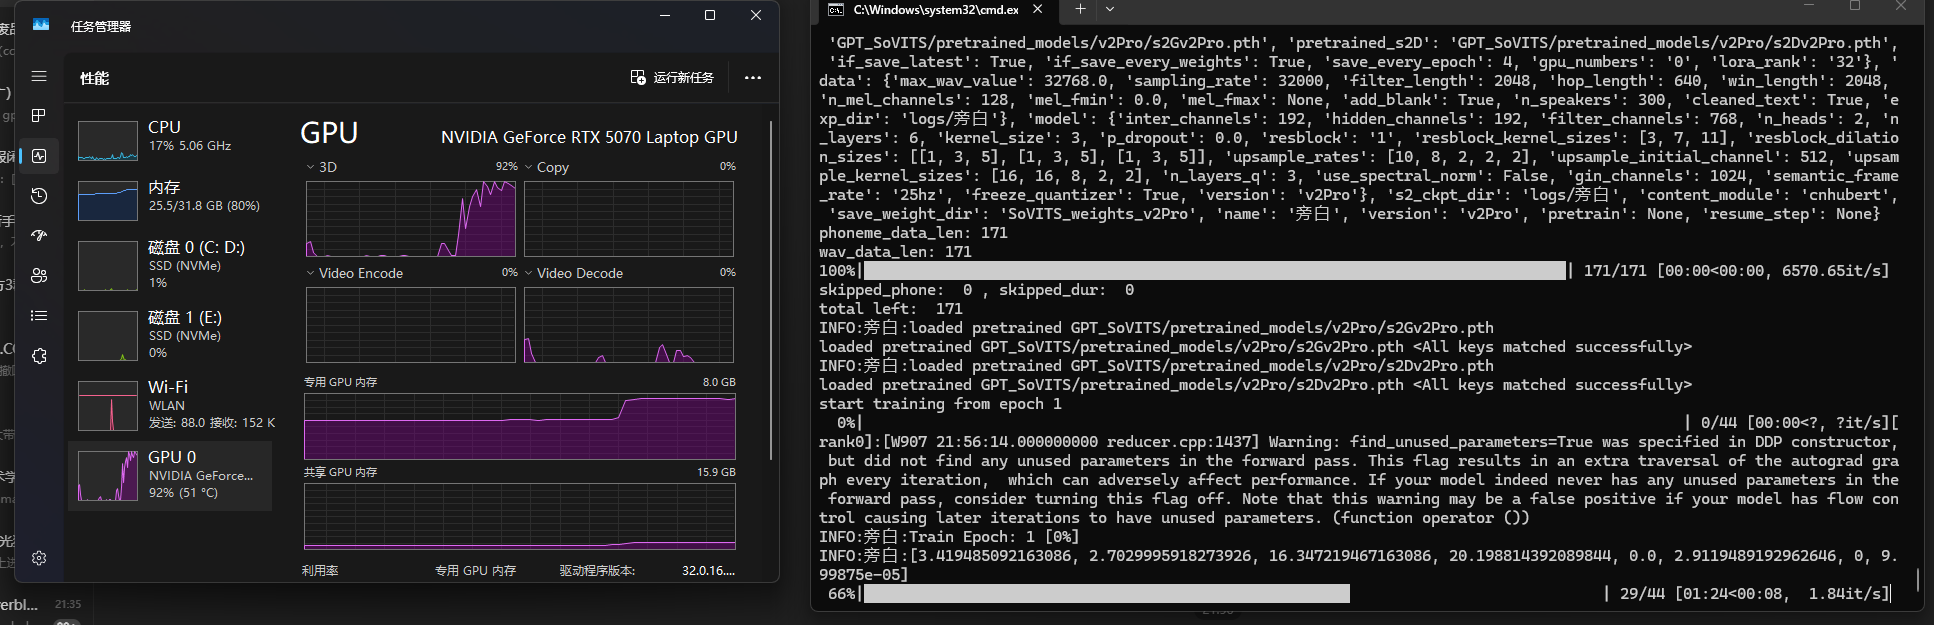The height and width of the screenshot is (625, 1934).
Task: Open the Details list icon in Task Manager
Action: click(x=39, y=316)
